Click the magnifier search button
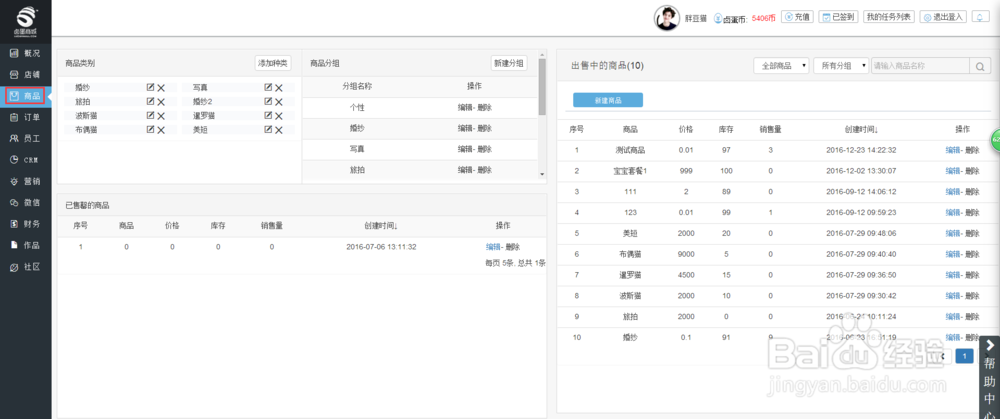Screen dimensions: 1000x419 pyautogui.click(x=980, y=66)
